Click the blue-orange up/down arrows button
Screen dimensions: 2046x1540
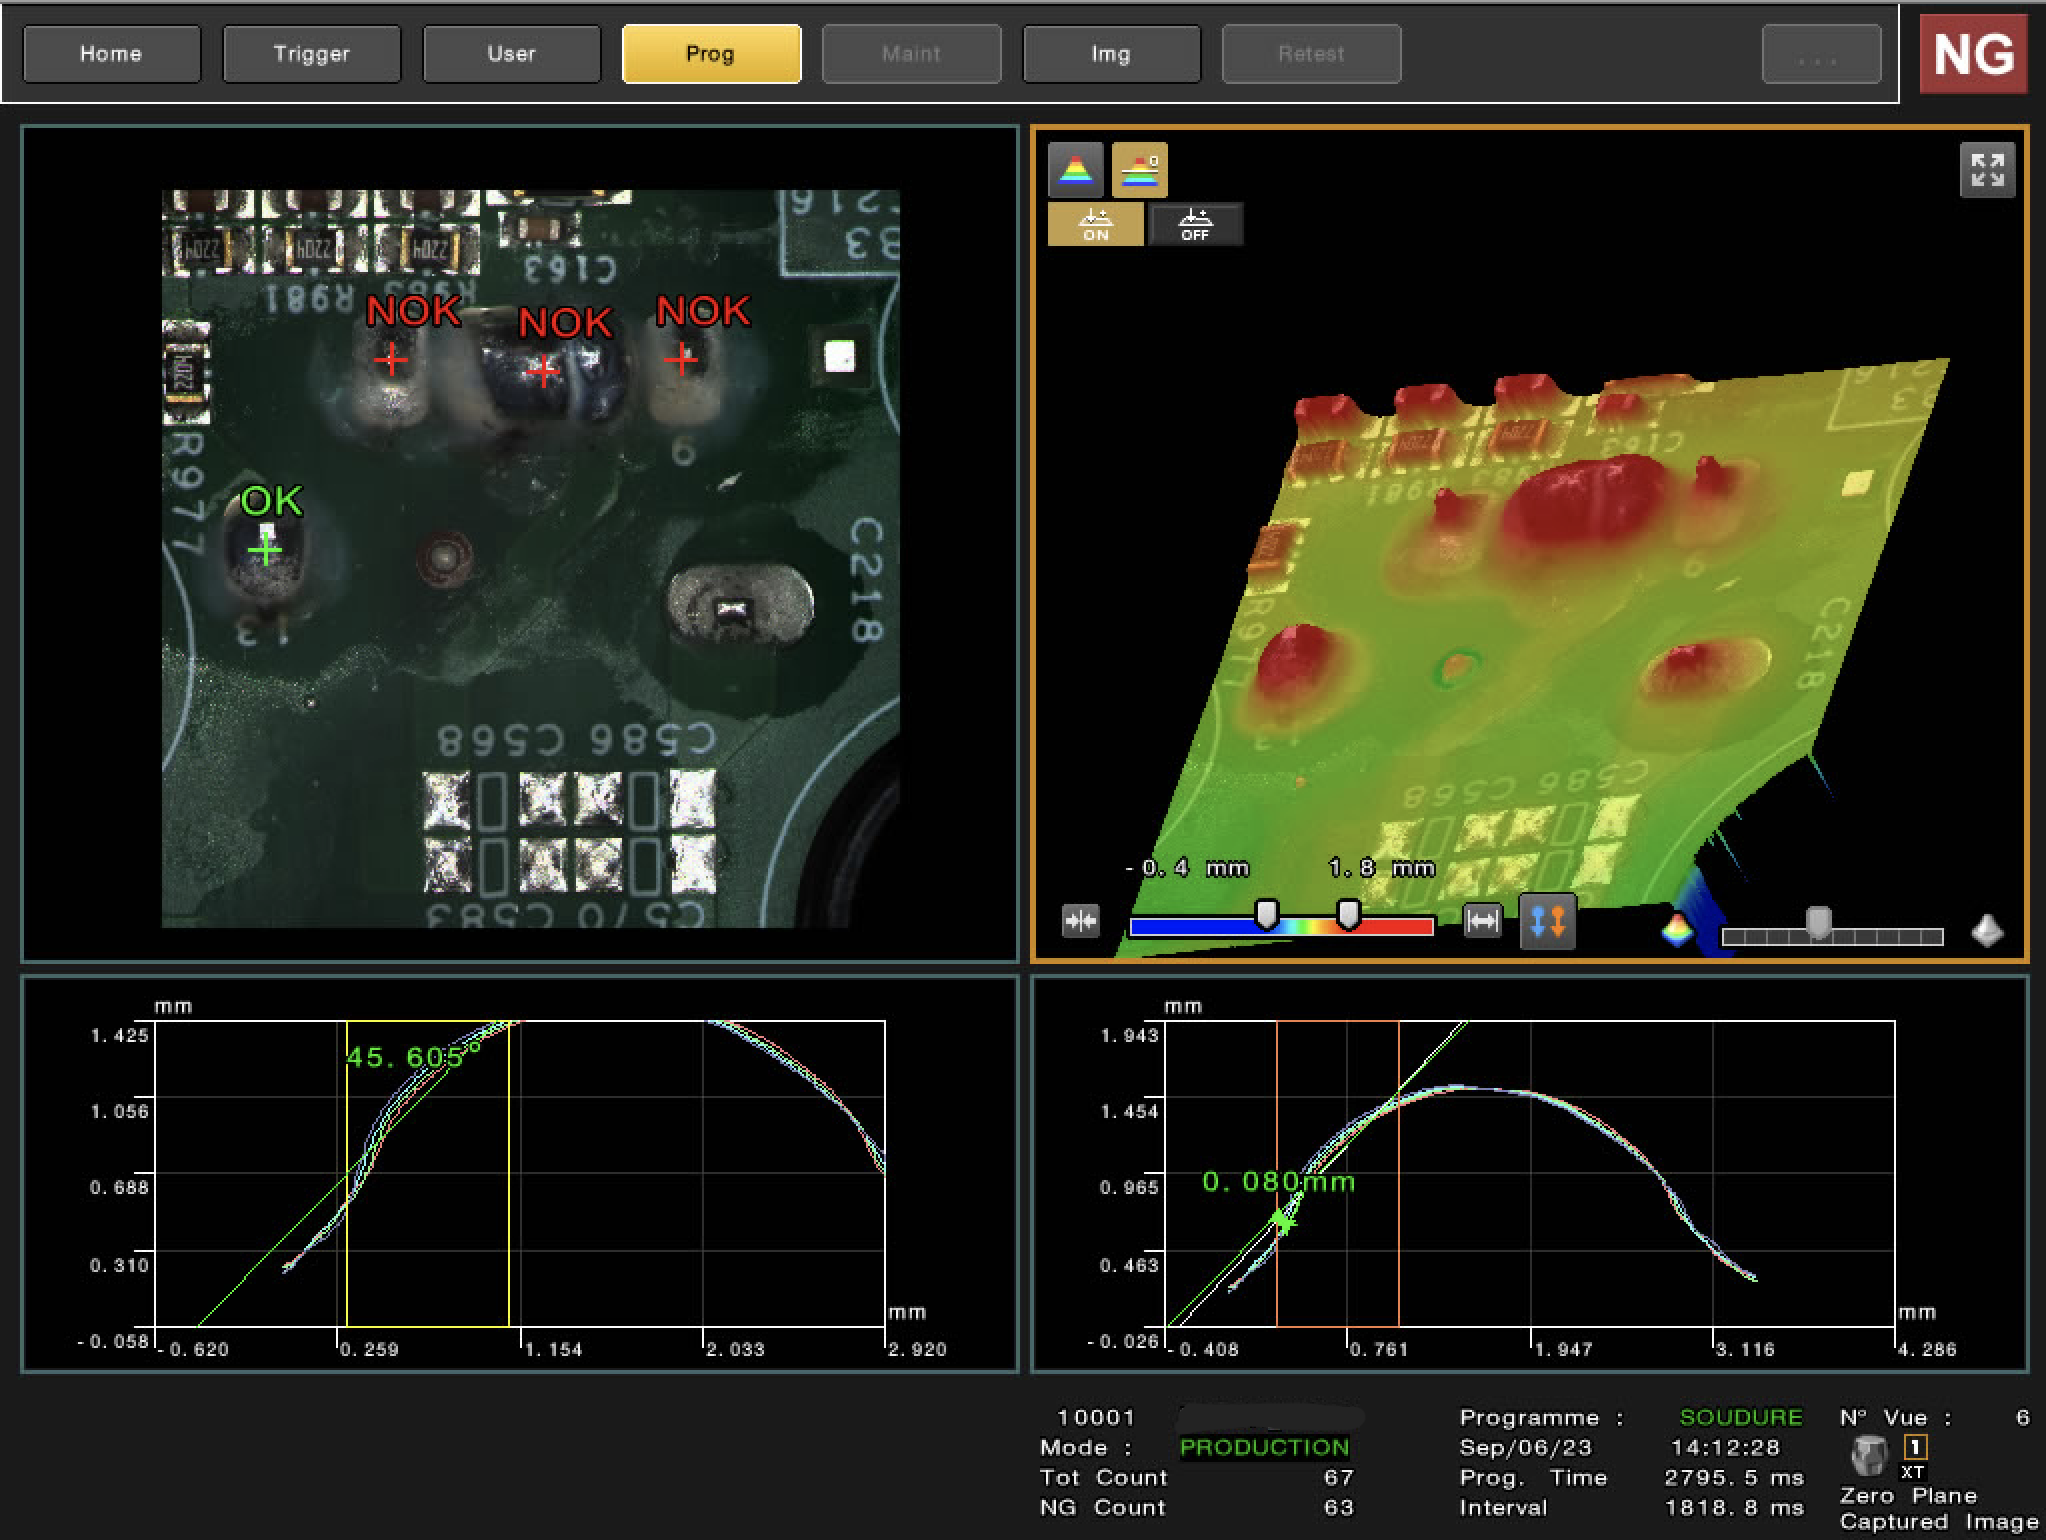(x=1547, y=921)
